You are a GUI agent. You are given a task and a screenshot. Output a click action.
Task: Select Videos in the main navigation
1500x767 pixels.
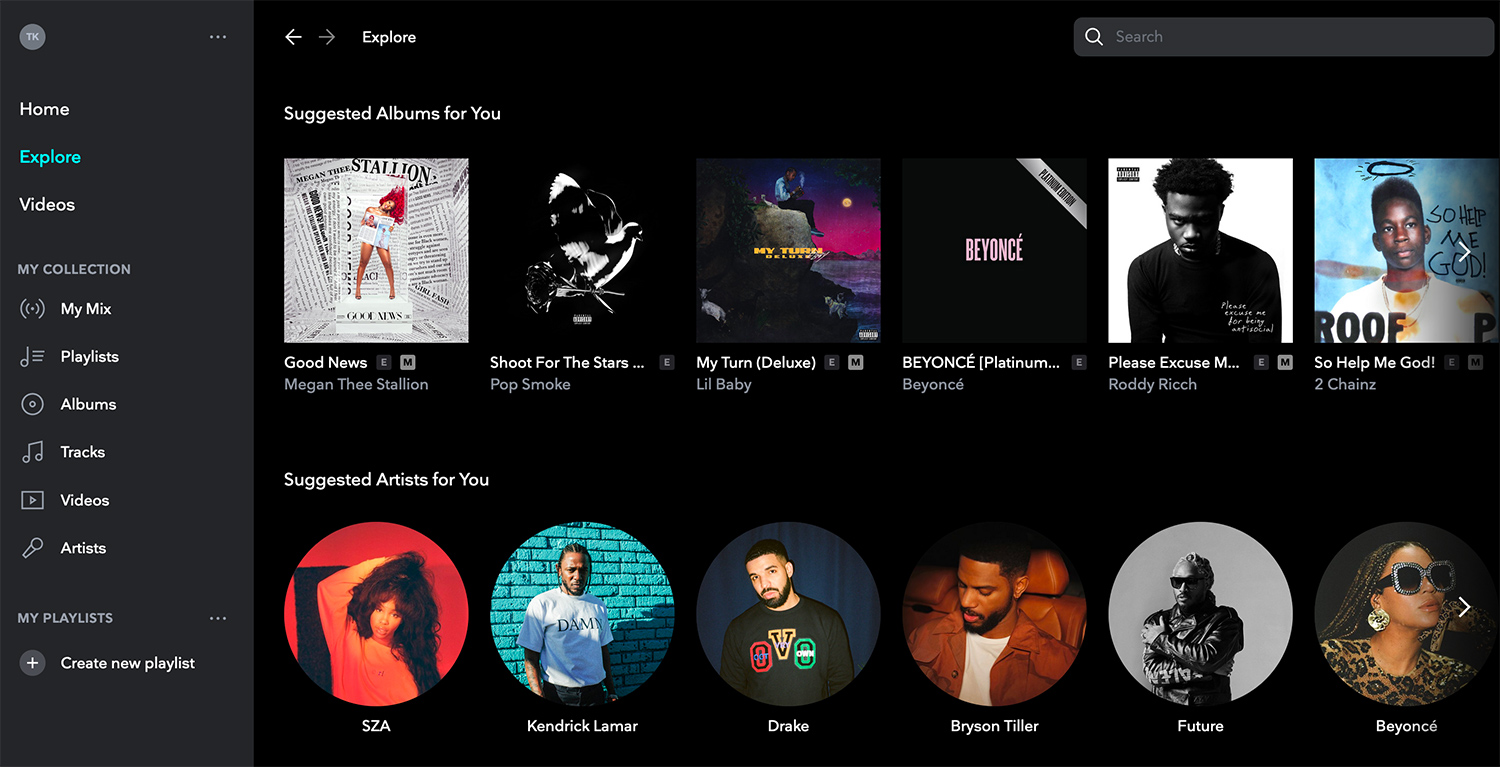tap(47, 204)
